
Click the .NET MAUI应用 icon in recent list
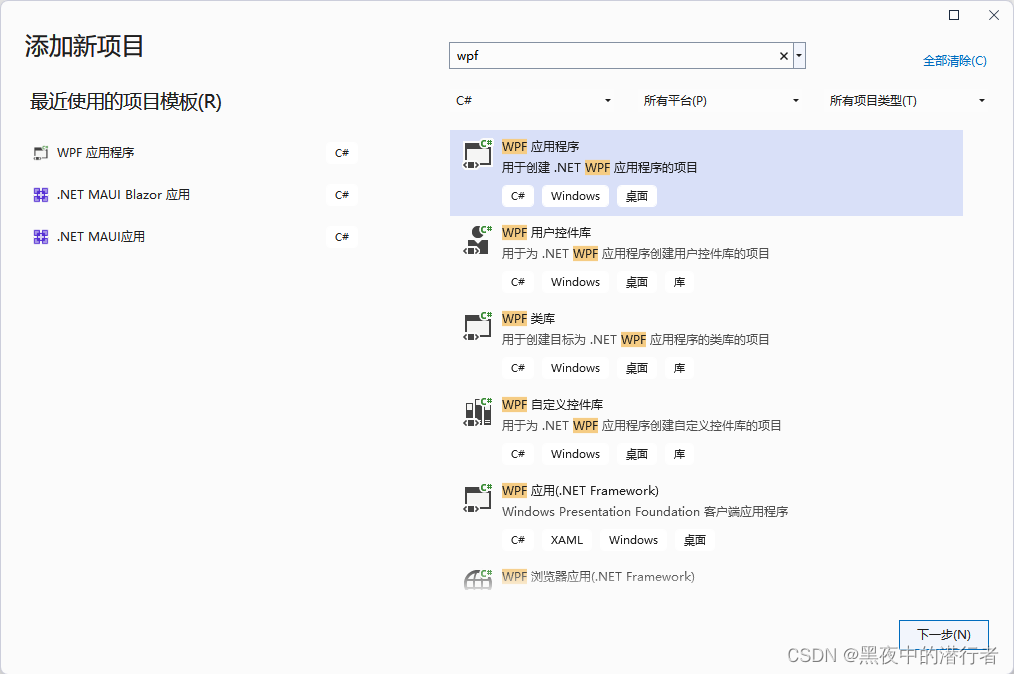41,236
